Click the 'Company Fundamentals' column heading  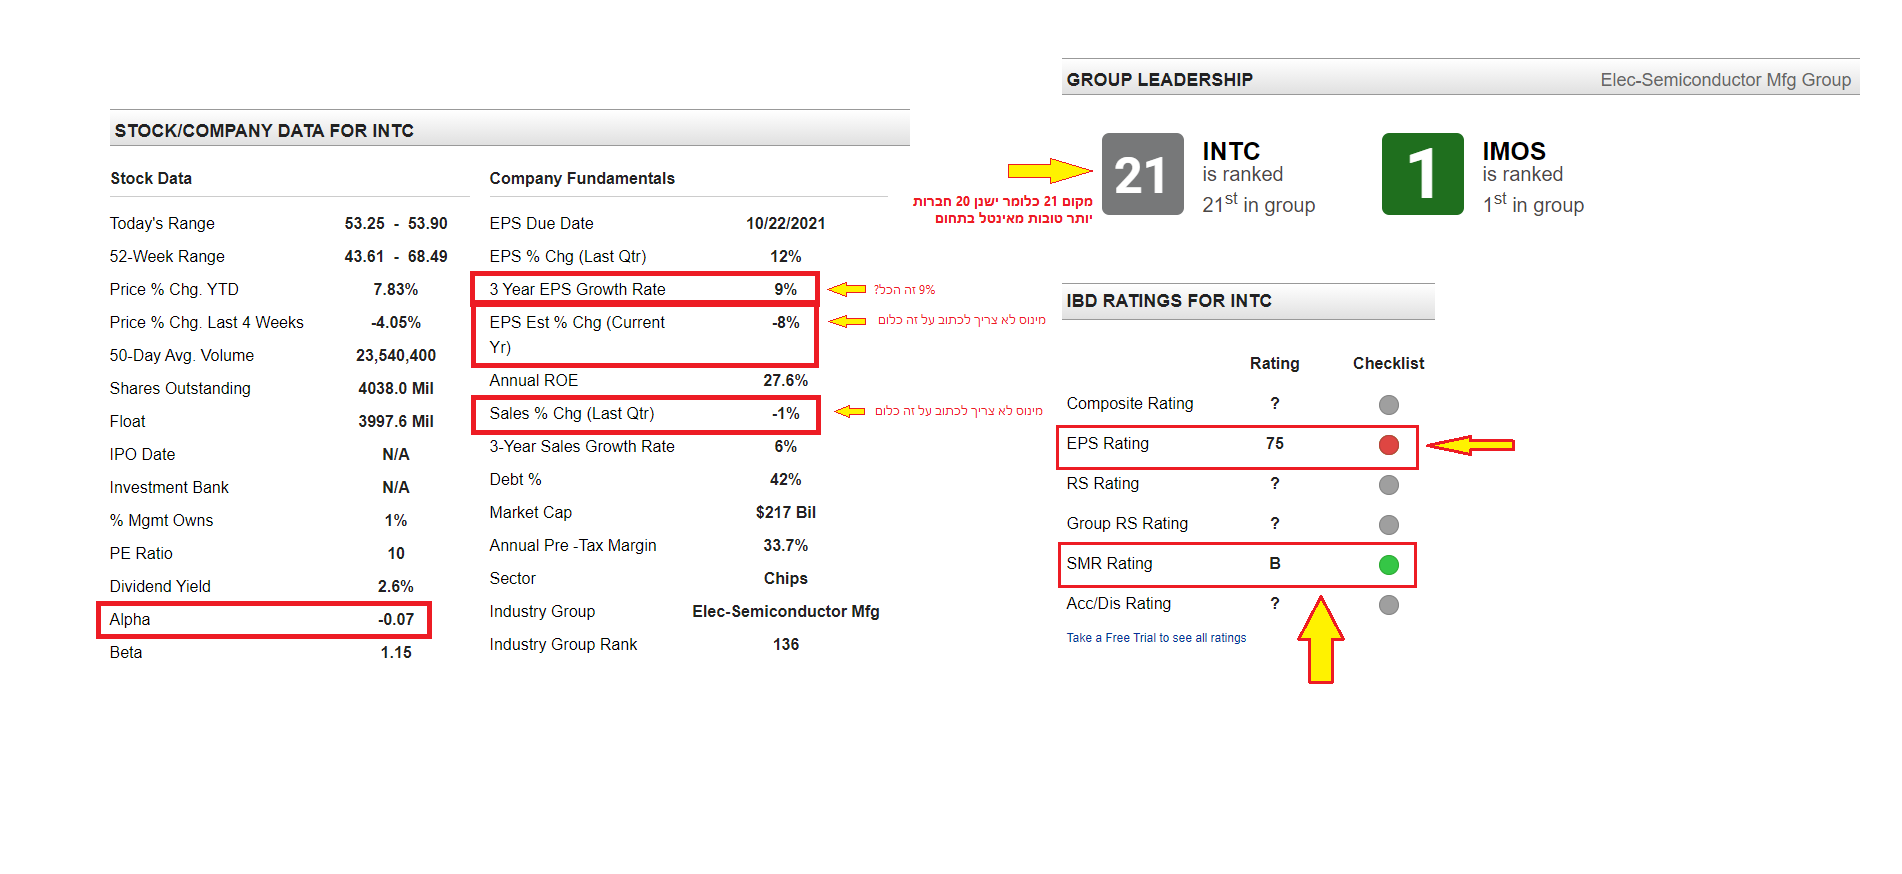click(x=582, y=178)
